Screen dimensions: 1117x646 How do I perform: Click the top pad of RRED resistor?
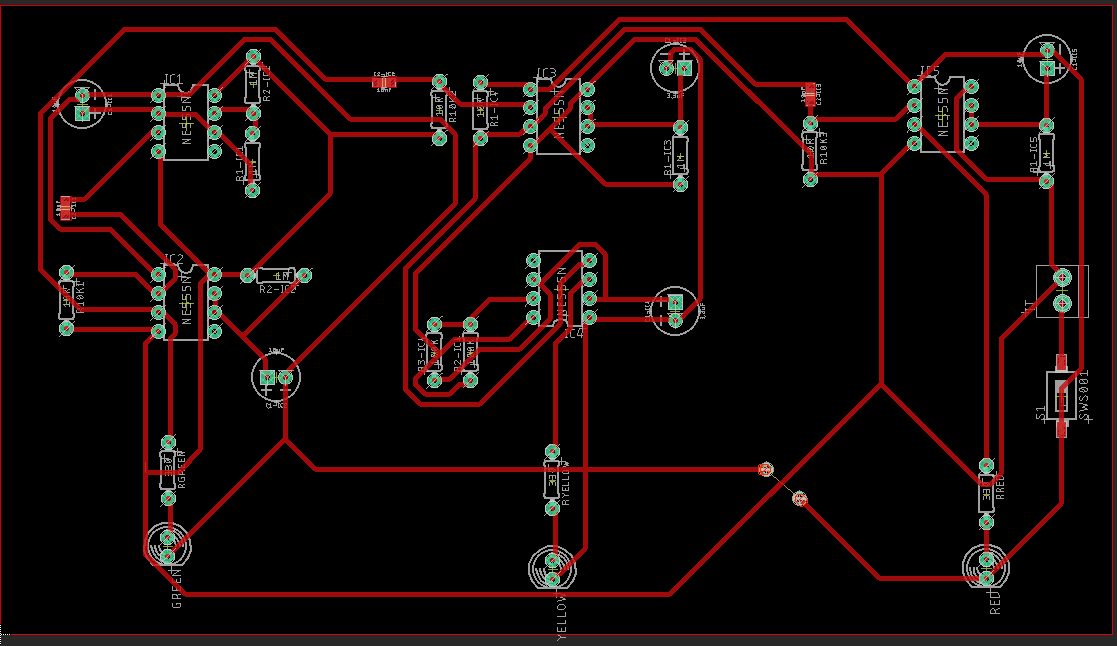click(x=986, y=466)
